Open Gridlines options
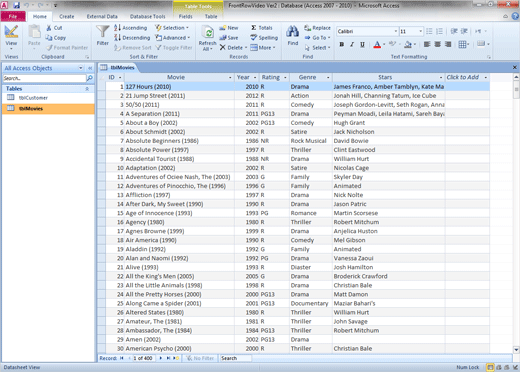 pos(464,44)
